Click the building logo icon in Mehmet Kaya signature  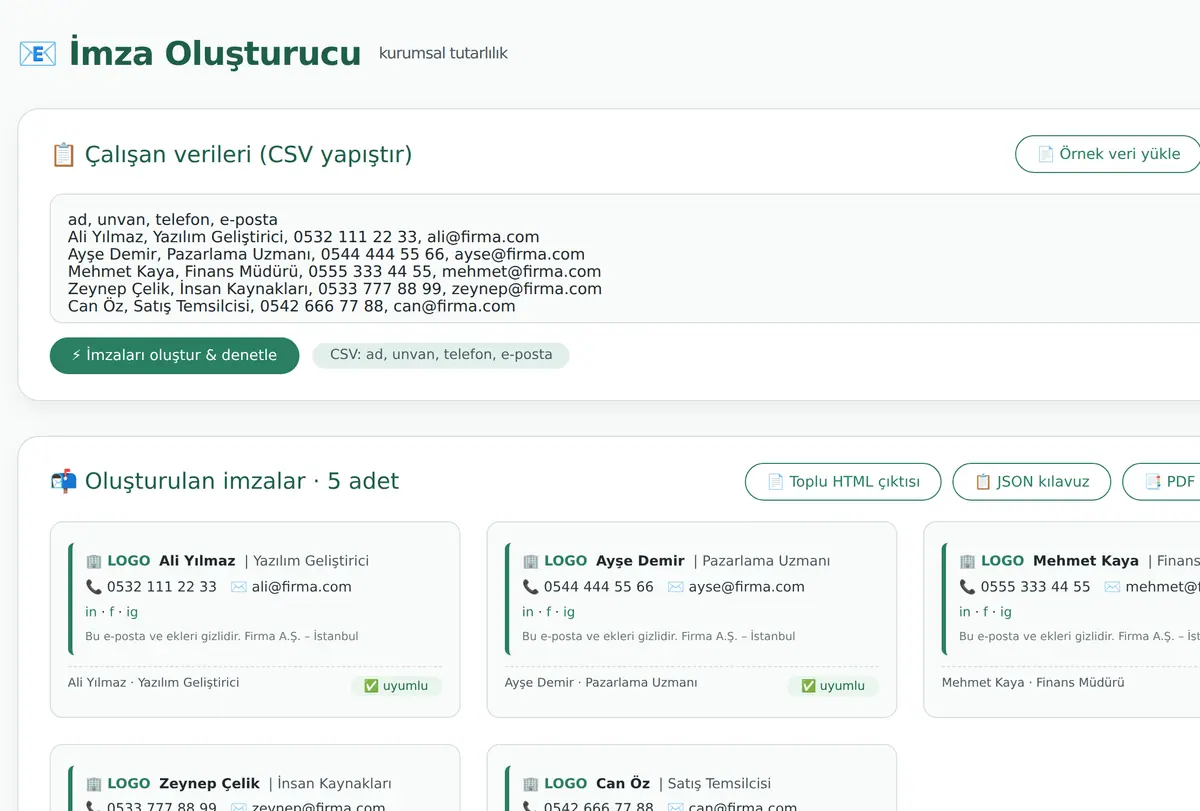click(968, 561)
